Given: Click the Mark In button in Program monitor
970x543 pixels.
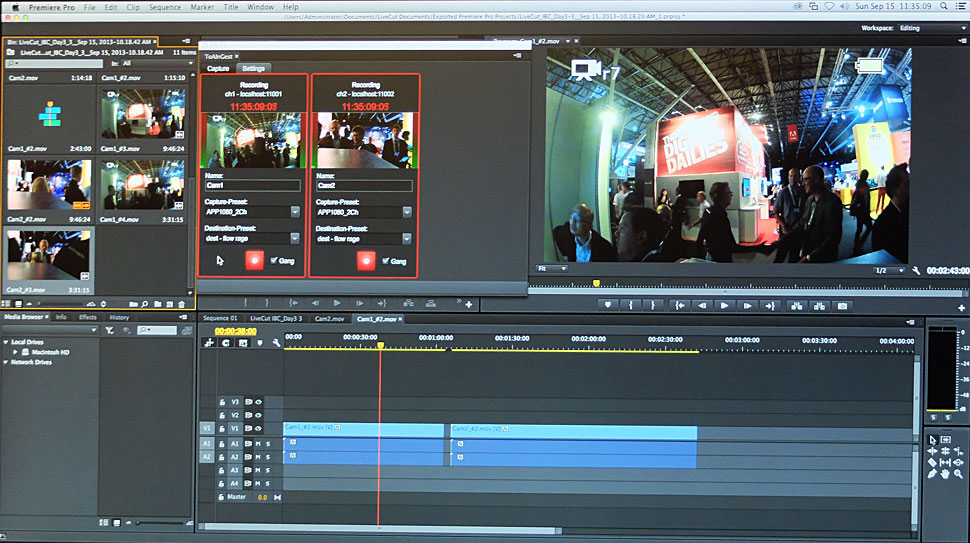Looking at the screenshot, I should [x=631, y=305].
